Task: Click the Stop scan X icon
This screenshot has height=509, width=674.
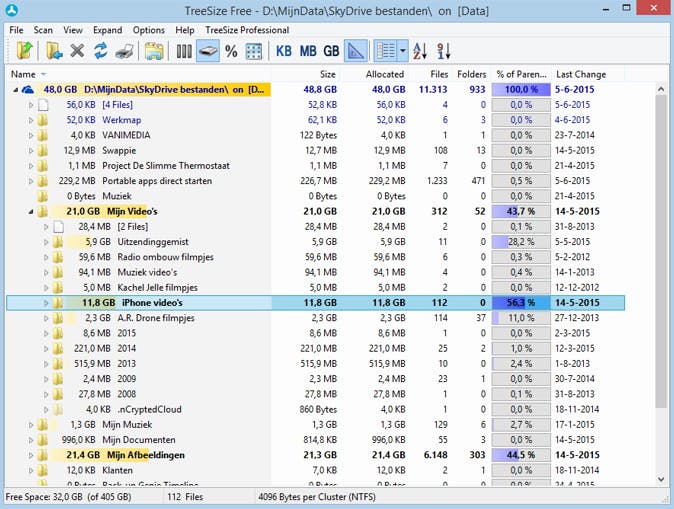Action: (77, 50)
